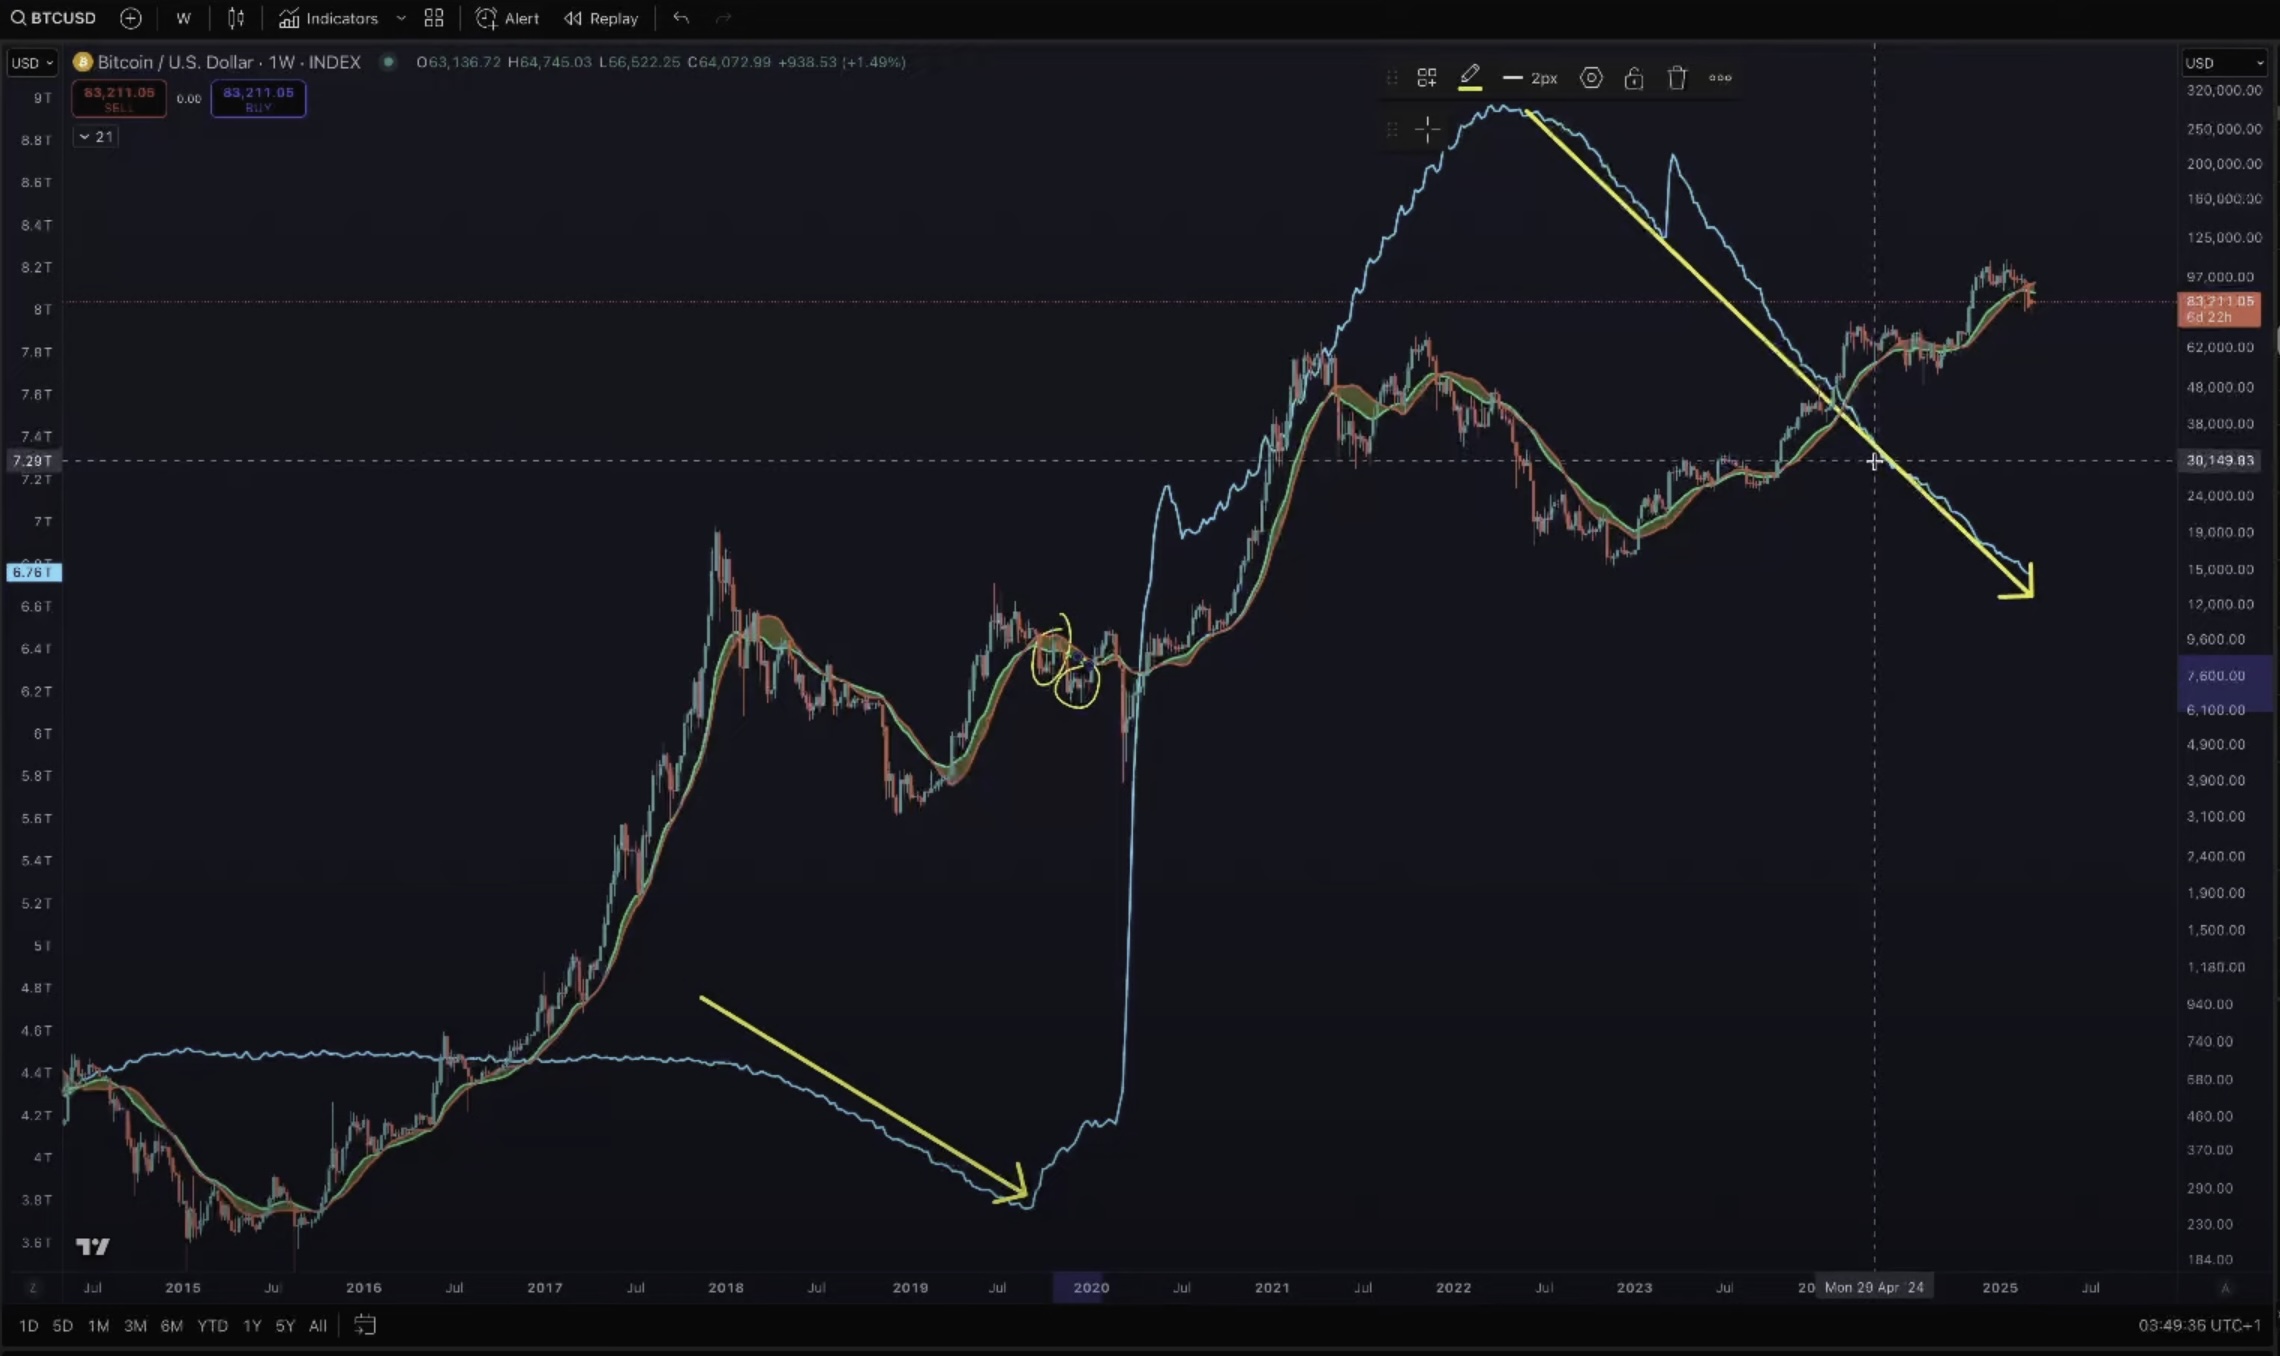Viewport: 2280px width, 1356px height.
Task: Open the Indicators dialog
Action: click(x=328, y=18)
